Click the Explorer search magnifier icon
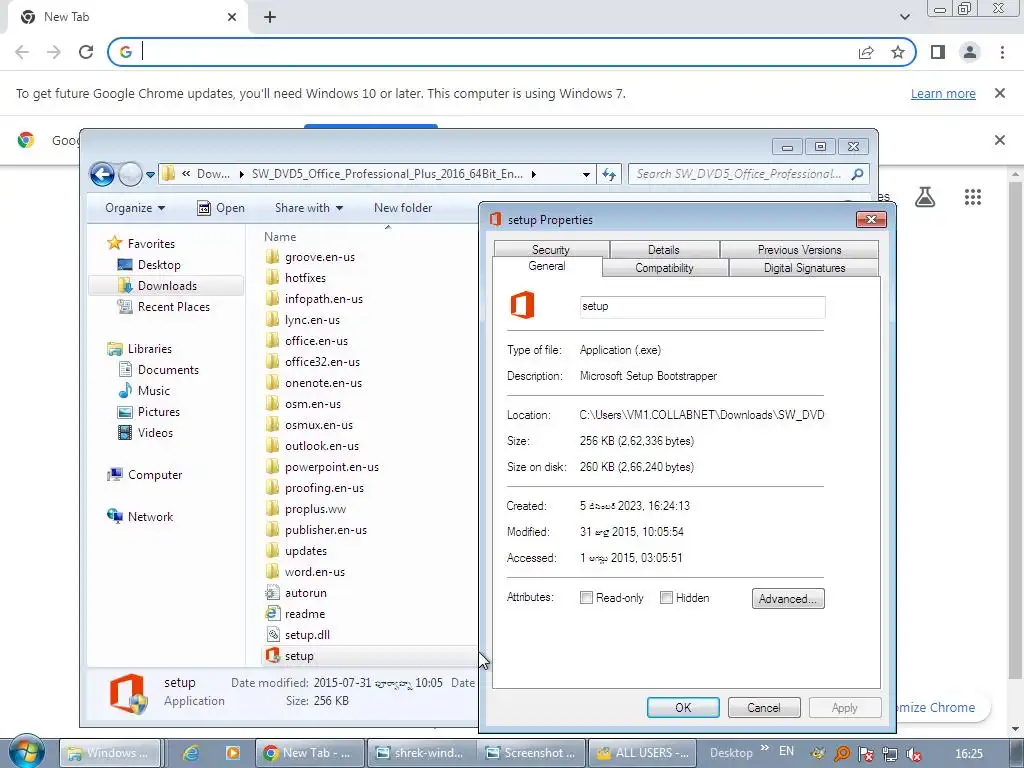Viewport: 1024px width, 768px height. pos(857,174)
